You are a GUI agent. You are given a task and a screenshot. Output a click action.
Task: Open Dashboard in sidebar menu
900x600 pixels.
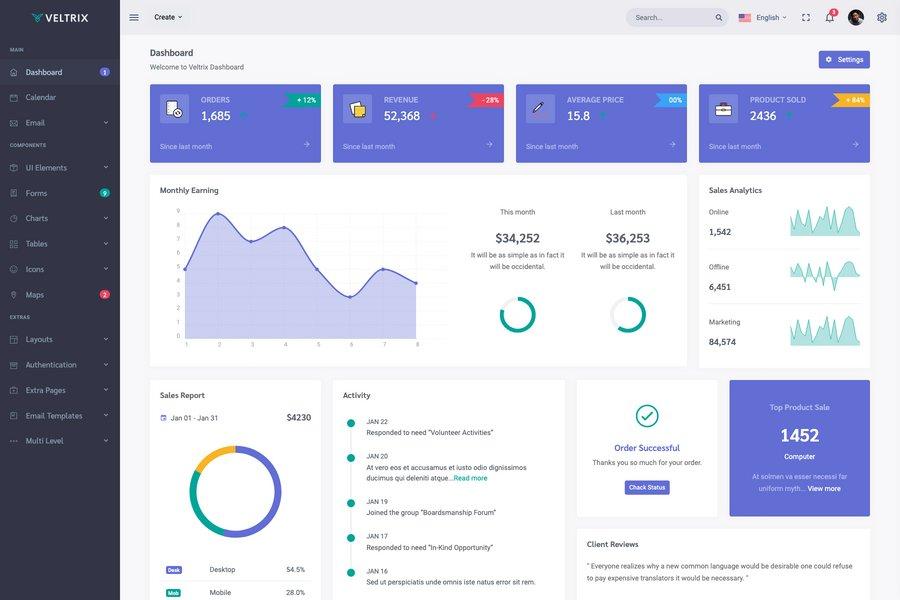click(44, 72)
